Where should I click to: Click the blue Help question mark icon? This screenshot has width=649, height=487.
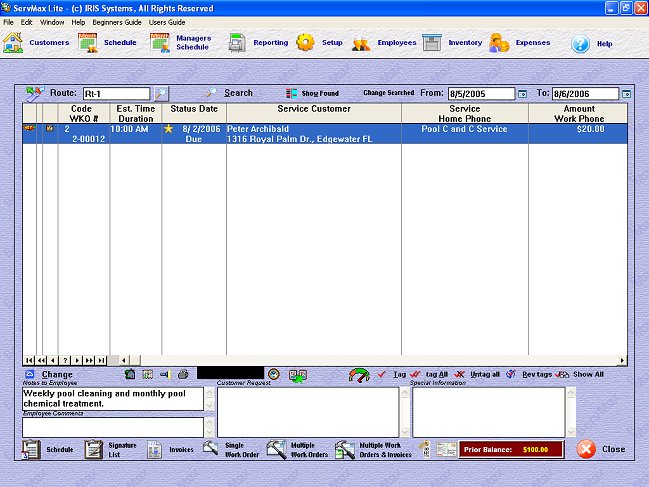point(580,44)
